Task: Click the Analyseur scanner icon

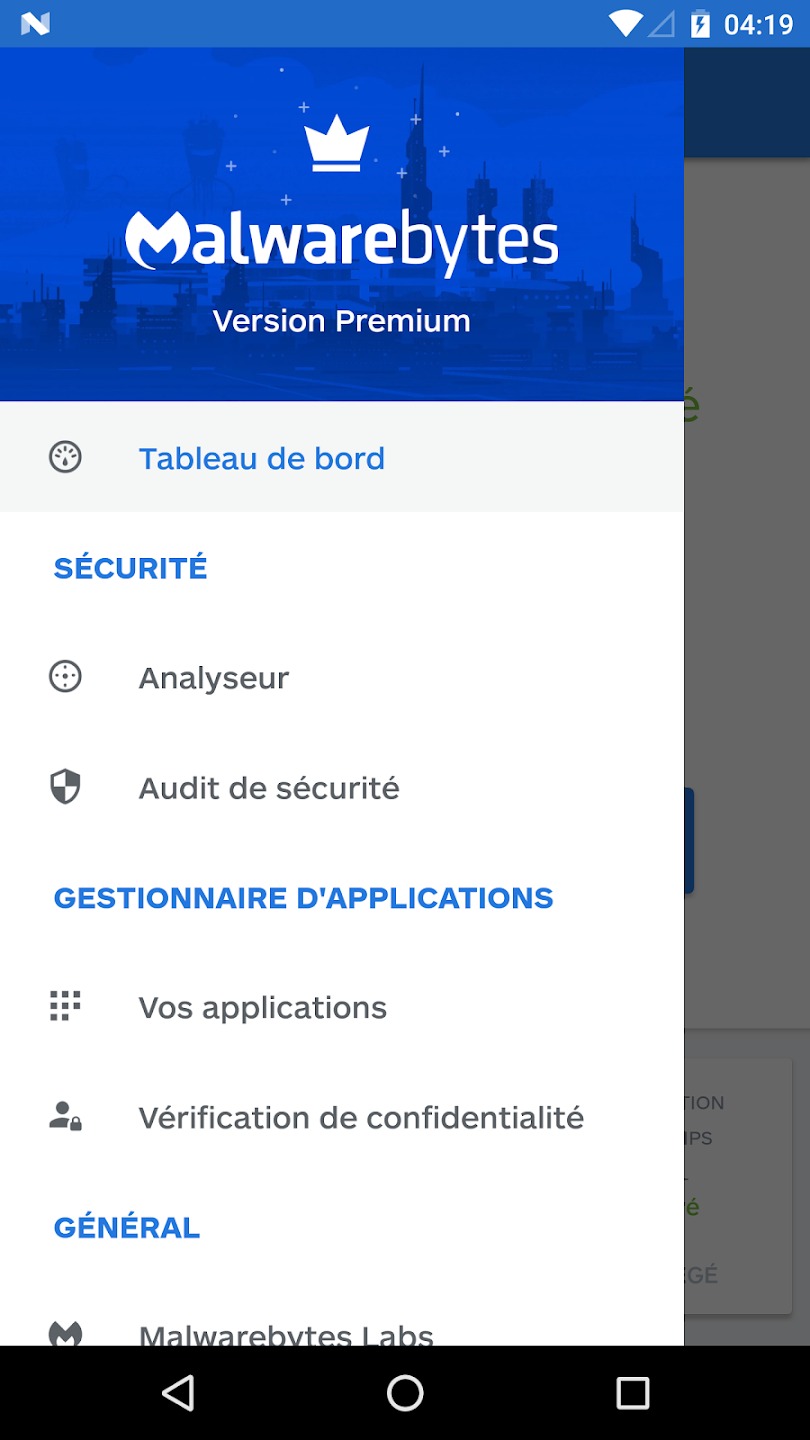Action: point(65,677)
